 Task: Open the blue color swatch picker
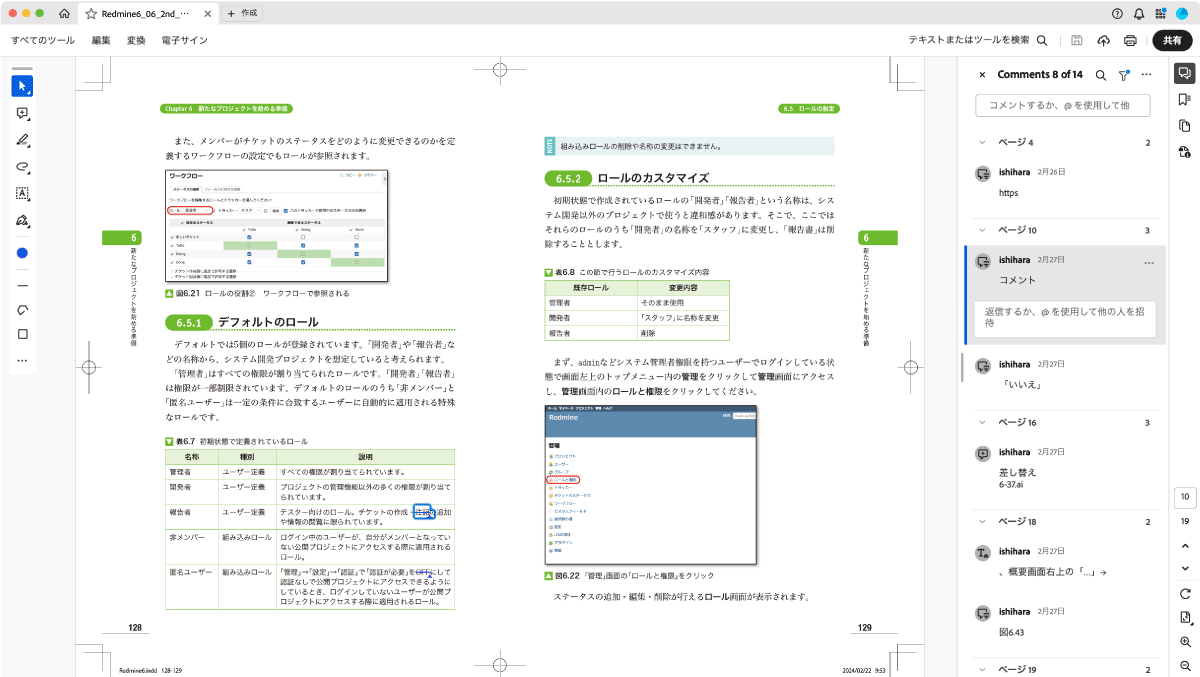click(22, 253)
